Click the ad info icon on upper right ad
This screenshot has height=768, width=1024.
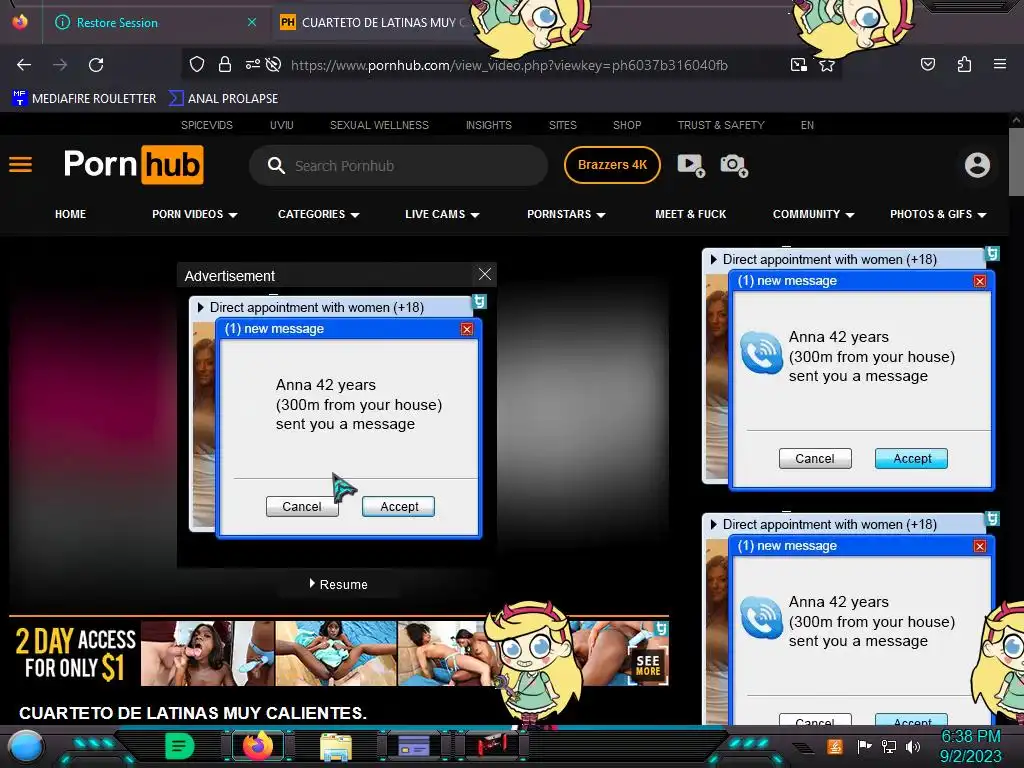pos(992,253)
